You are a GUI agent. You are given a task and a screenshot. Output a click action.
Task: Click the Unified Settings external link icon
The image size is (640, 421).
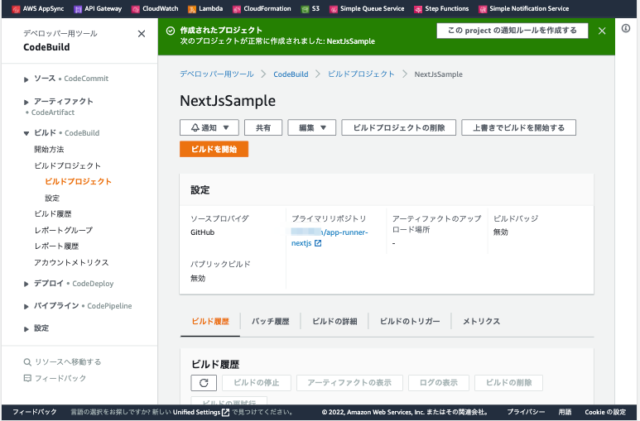[225, 412]
